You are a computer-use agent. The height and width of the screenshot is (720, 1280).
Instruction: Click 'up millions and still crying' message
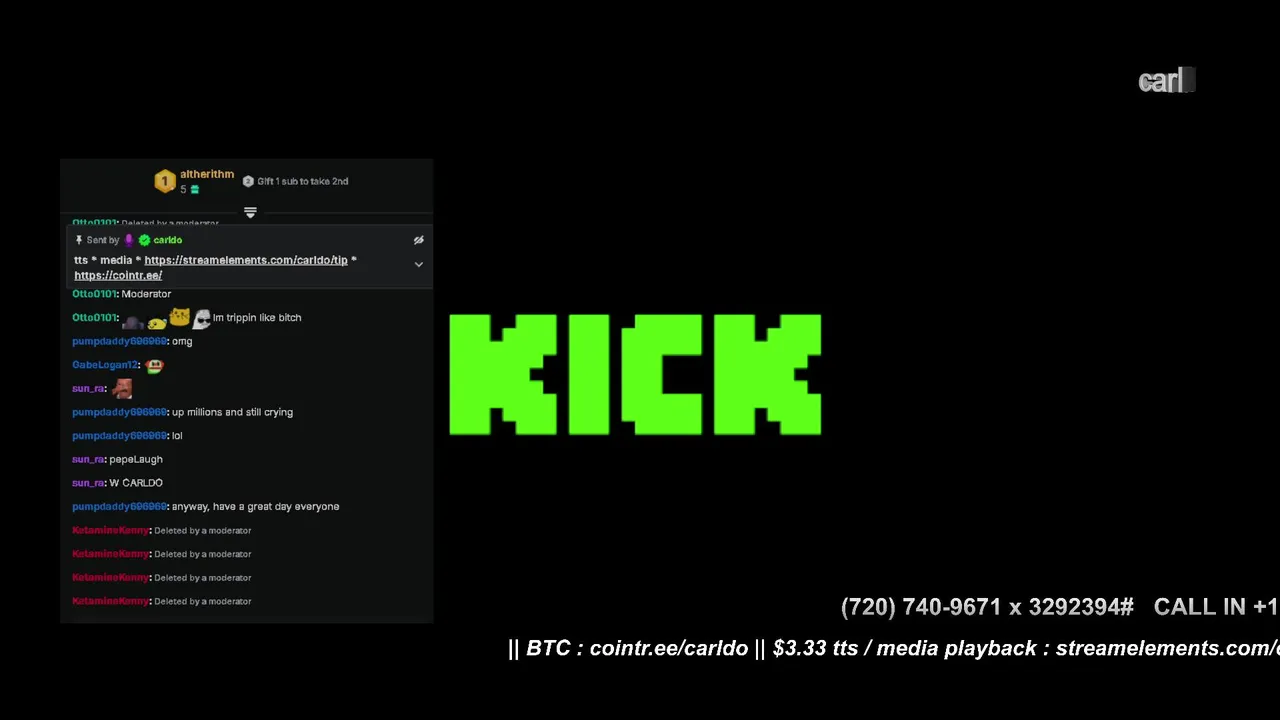[232, 412]
